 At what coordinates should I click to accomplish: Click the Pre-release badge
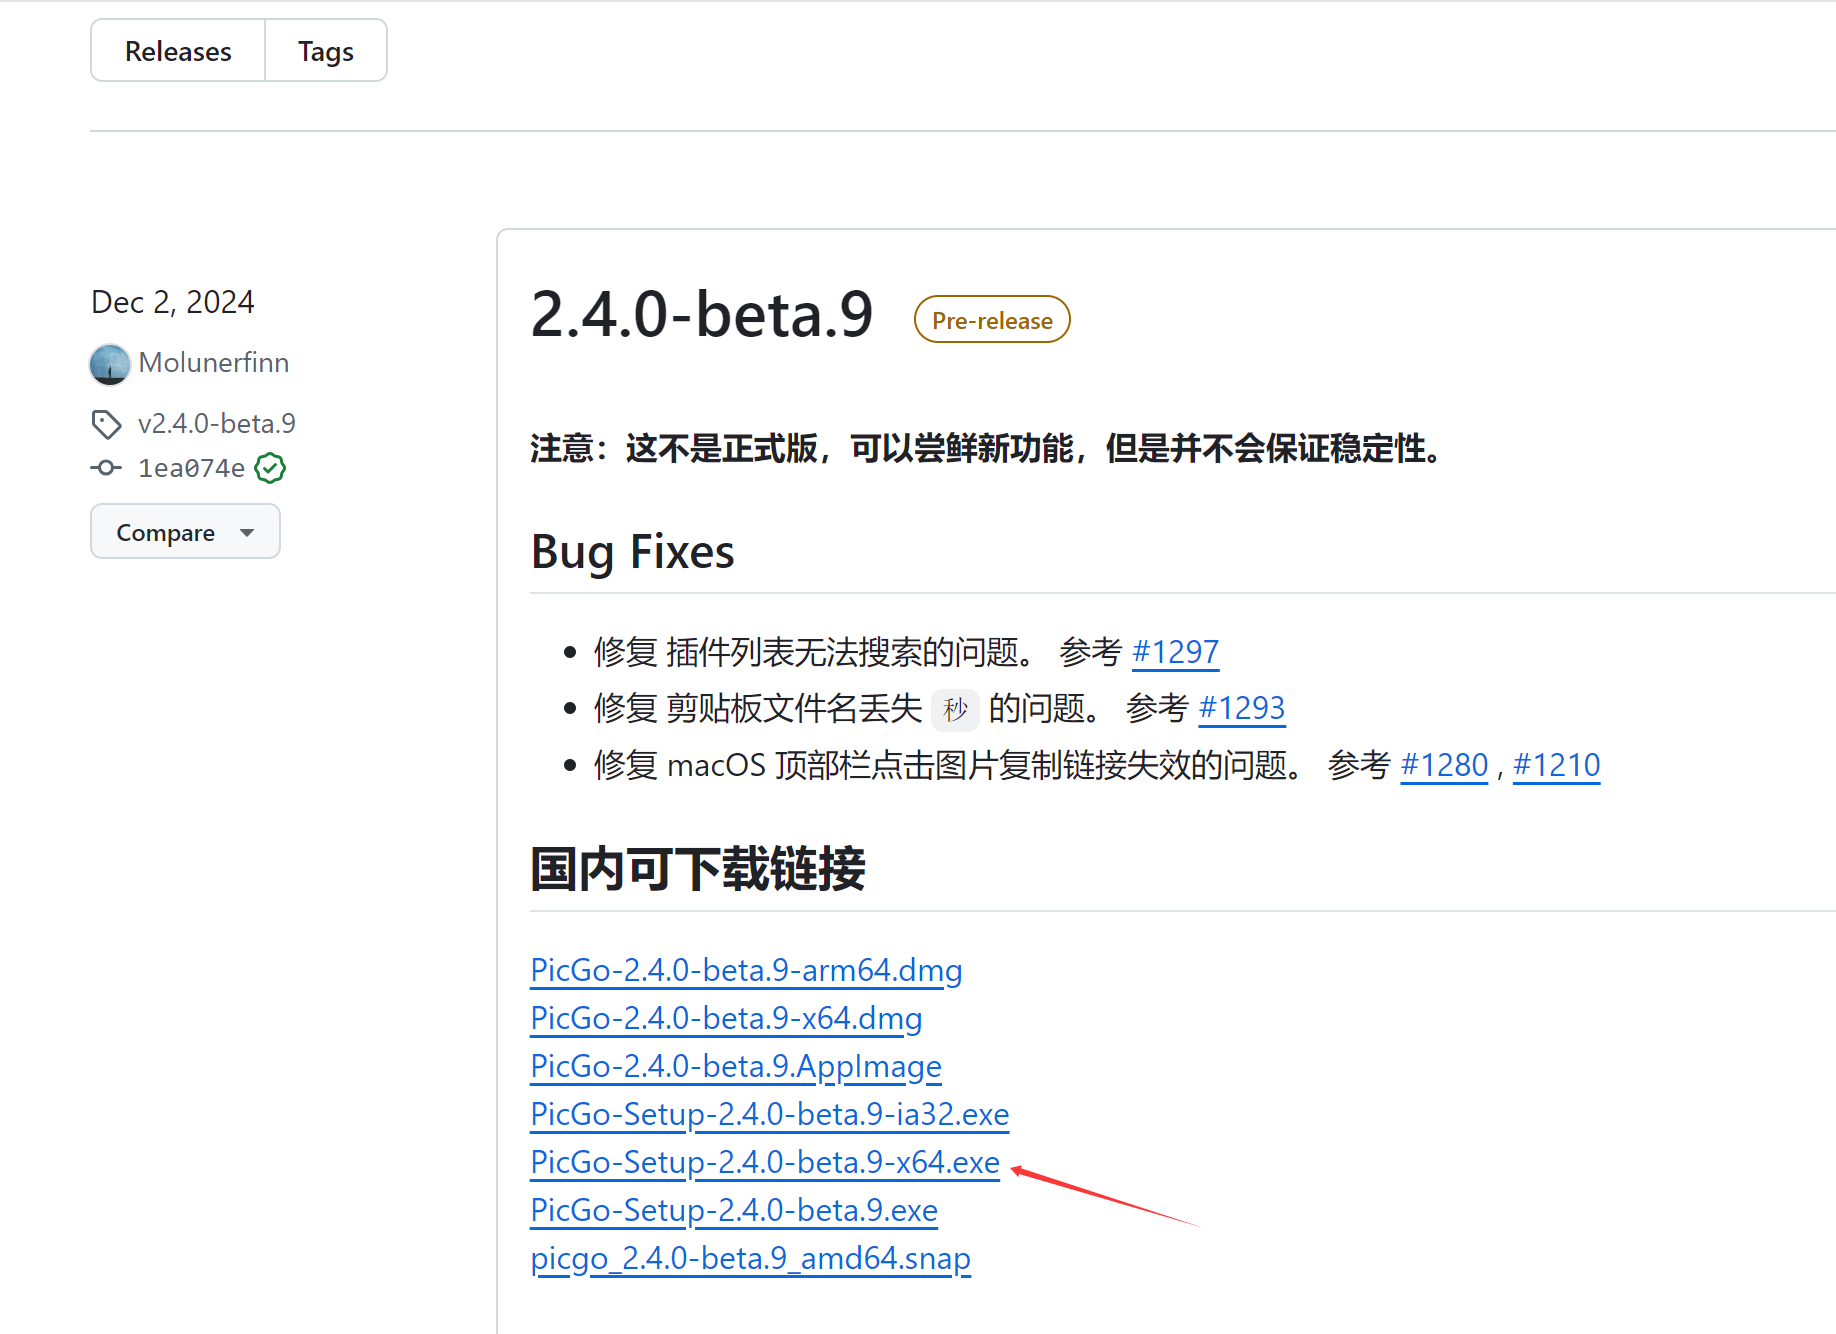click(992, 320)
